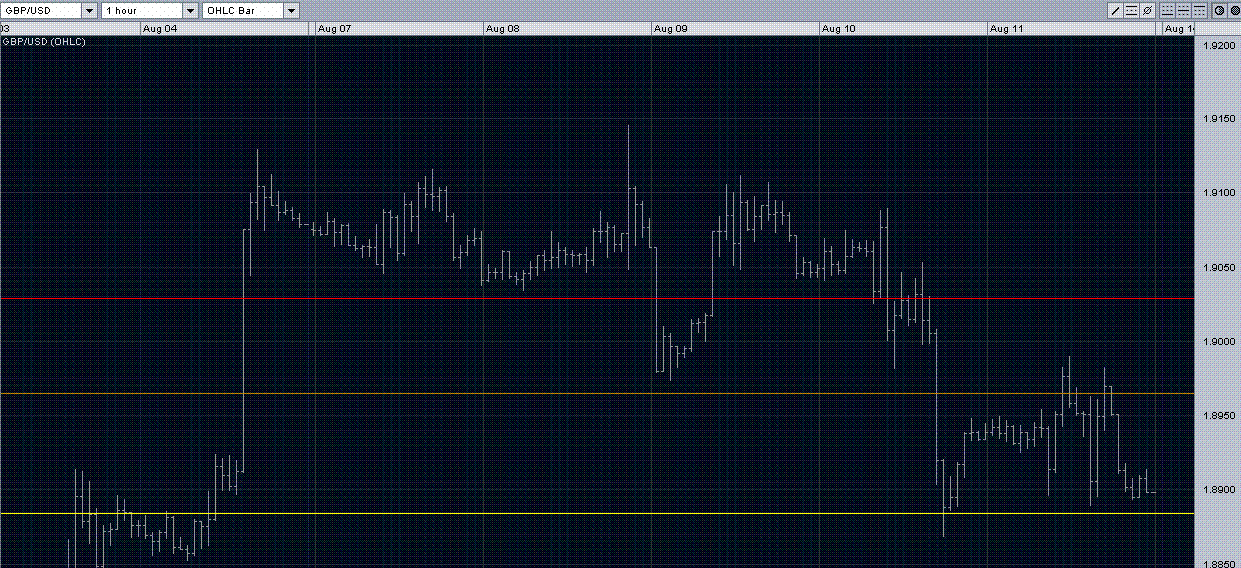The image size is (1241, 568).
Task: Select the horizontal lines with dotted center tool
Action: [x=1132, y=10]
